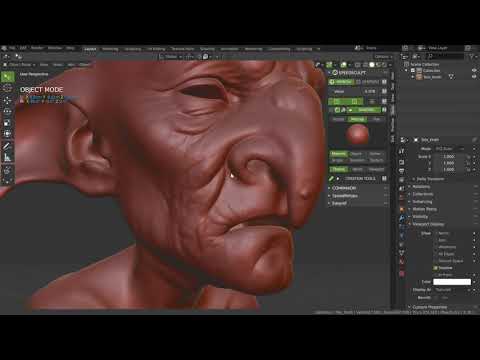Viewport: 480px width, 360px height.
Task: Expand the Relations panel
Action: pyautogui.click(x=421, y=187)
